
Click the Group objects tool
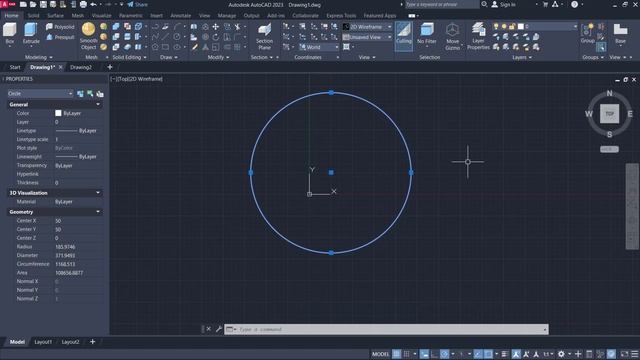point(587,33)
